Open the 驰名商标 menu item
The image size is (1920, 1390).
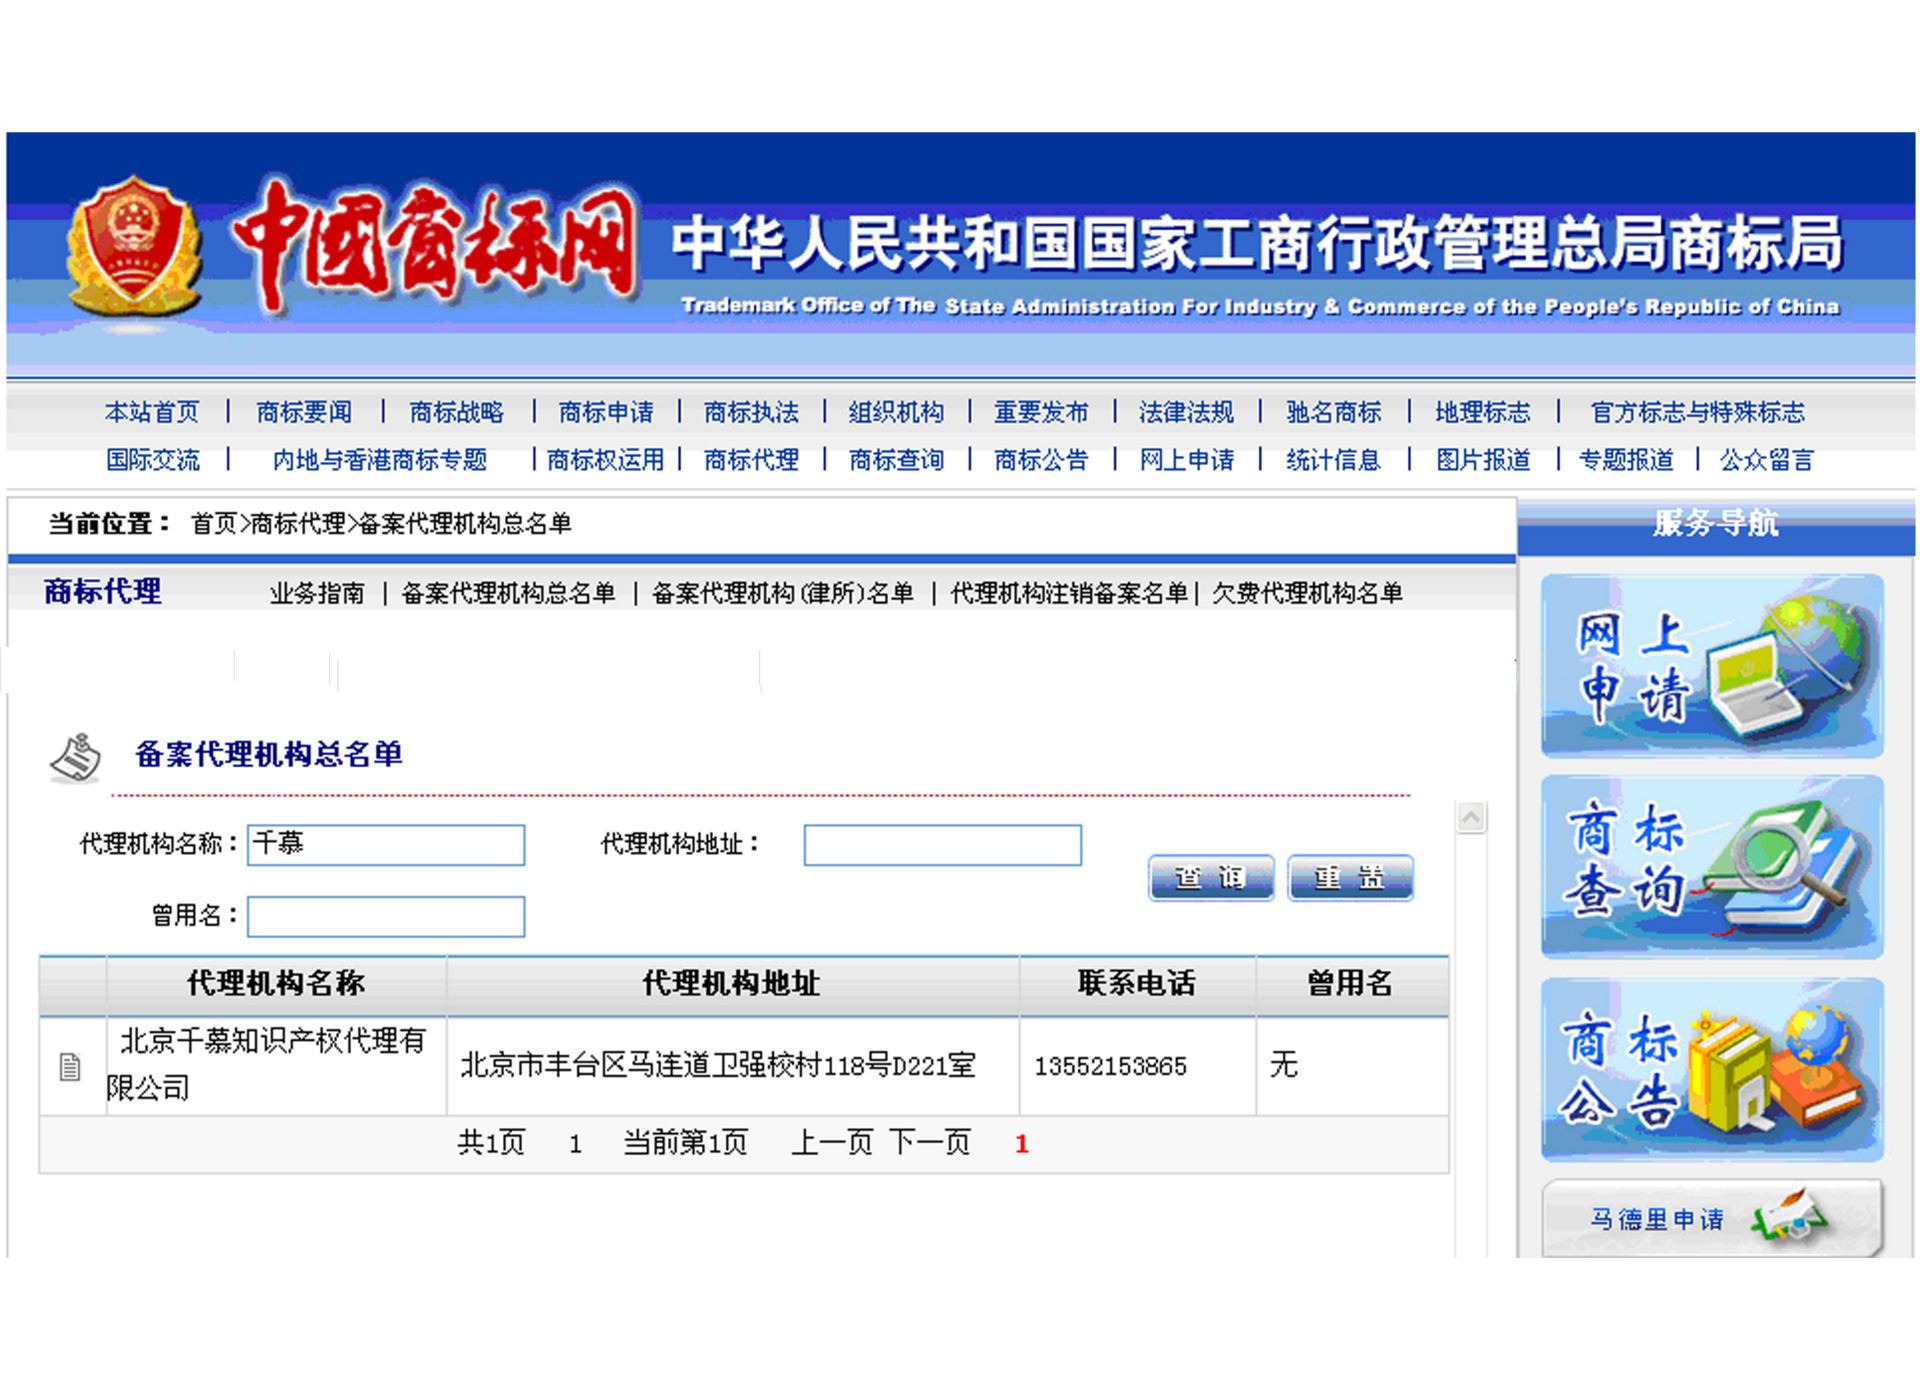pyautogui.click(x=1332, y=412)
